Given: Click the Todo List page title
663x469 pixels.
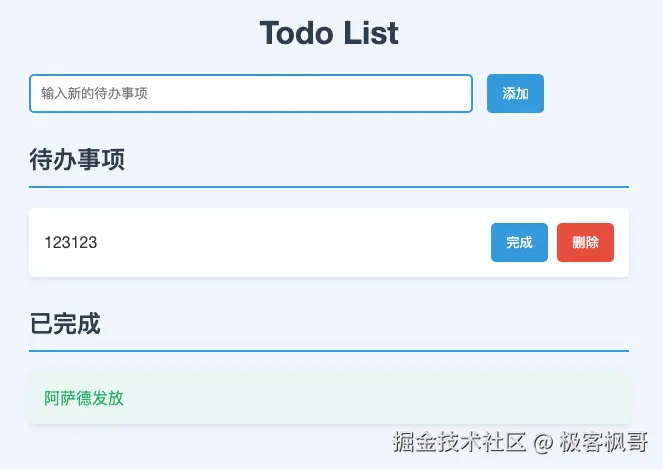Looking at the screenshot, I should pyautogui.click(x=329, y=33).
